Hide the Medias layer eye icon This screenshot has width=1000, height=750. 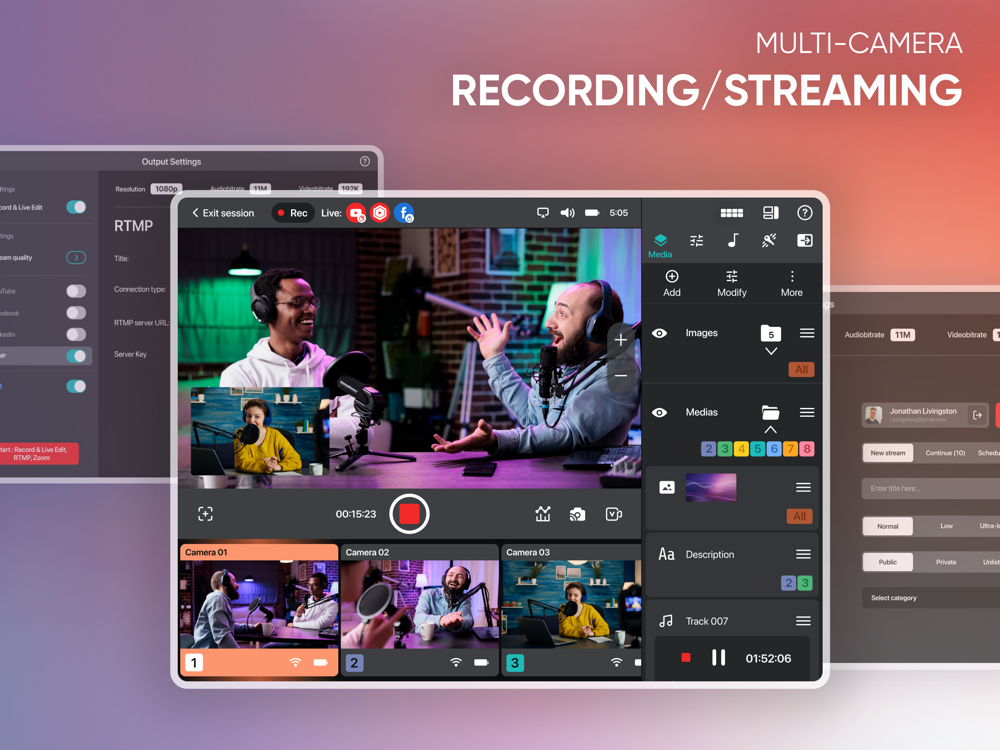coord(659,413)
